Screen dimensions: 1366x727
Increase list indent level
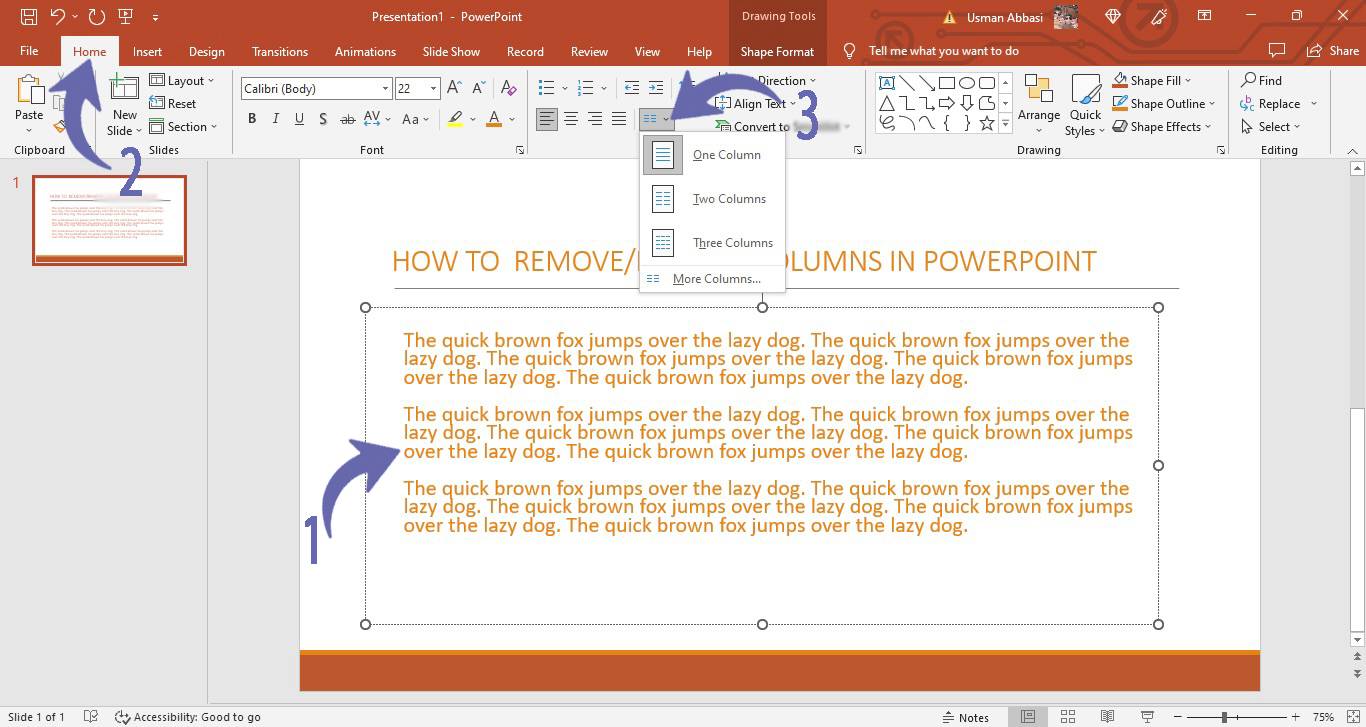656,88
